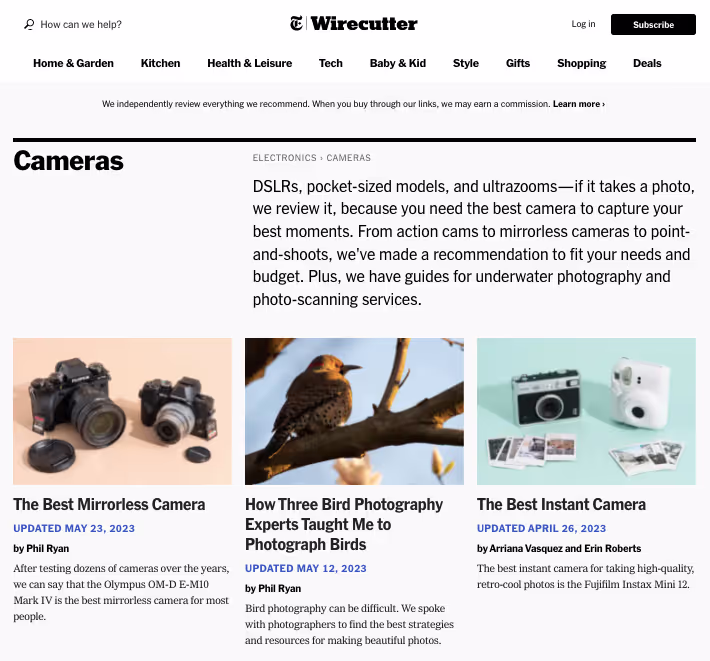The height and width of the screenshot is (661, 710).
Task: Open The Best Instant Camera article title
Action: coord(561,504)
